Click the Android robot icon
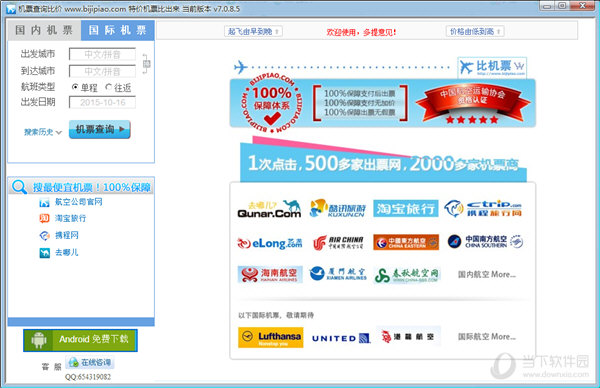The image size is (600, 388). pyautogui.click(x=39, y=340)
